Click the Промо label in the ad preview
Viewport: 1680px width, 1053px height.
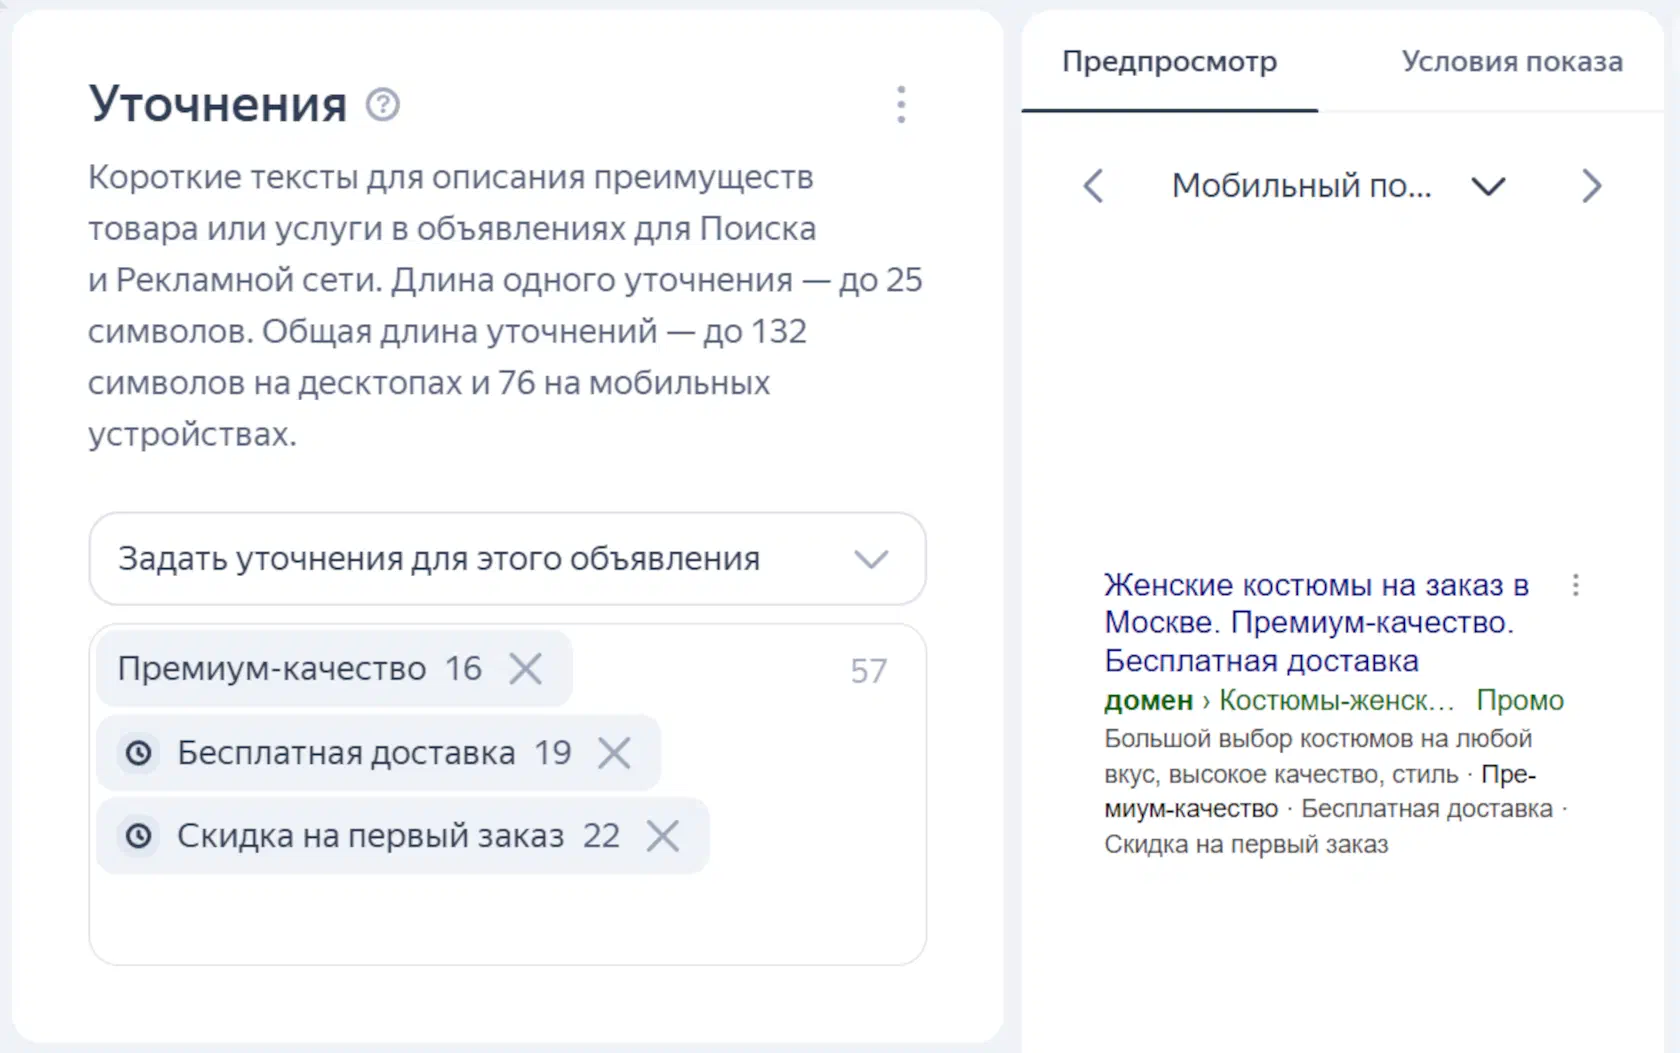pyautogui.click(x=1520, y=700)
